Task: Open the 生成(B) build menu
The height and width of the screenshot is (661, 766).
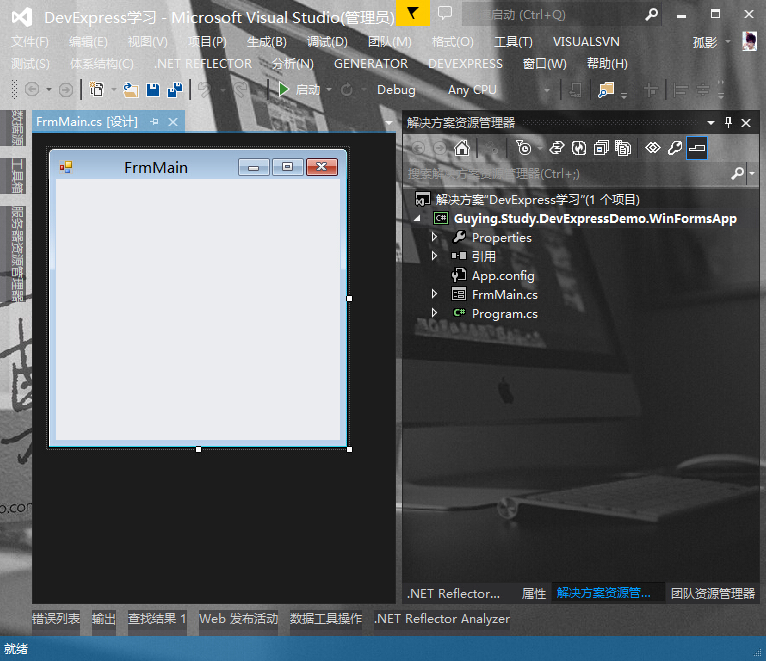Action: tap(267, 42)
